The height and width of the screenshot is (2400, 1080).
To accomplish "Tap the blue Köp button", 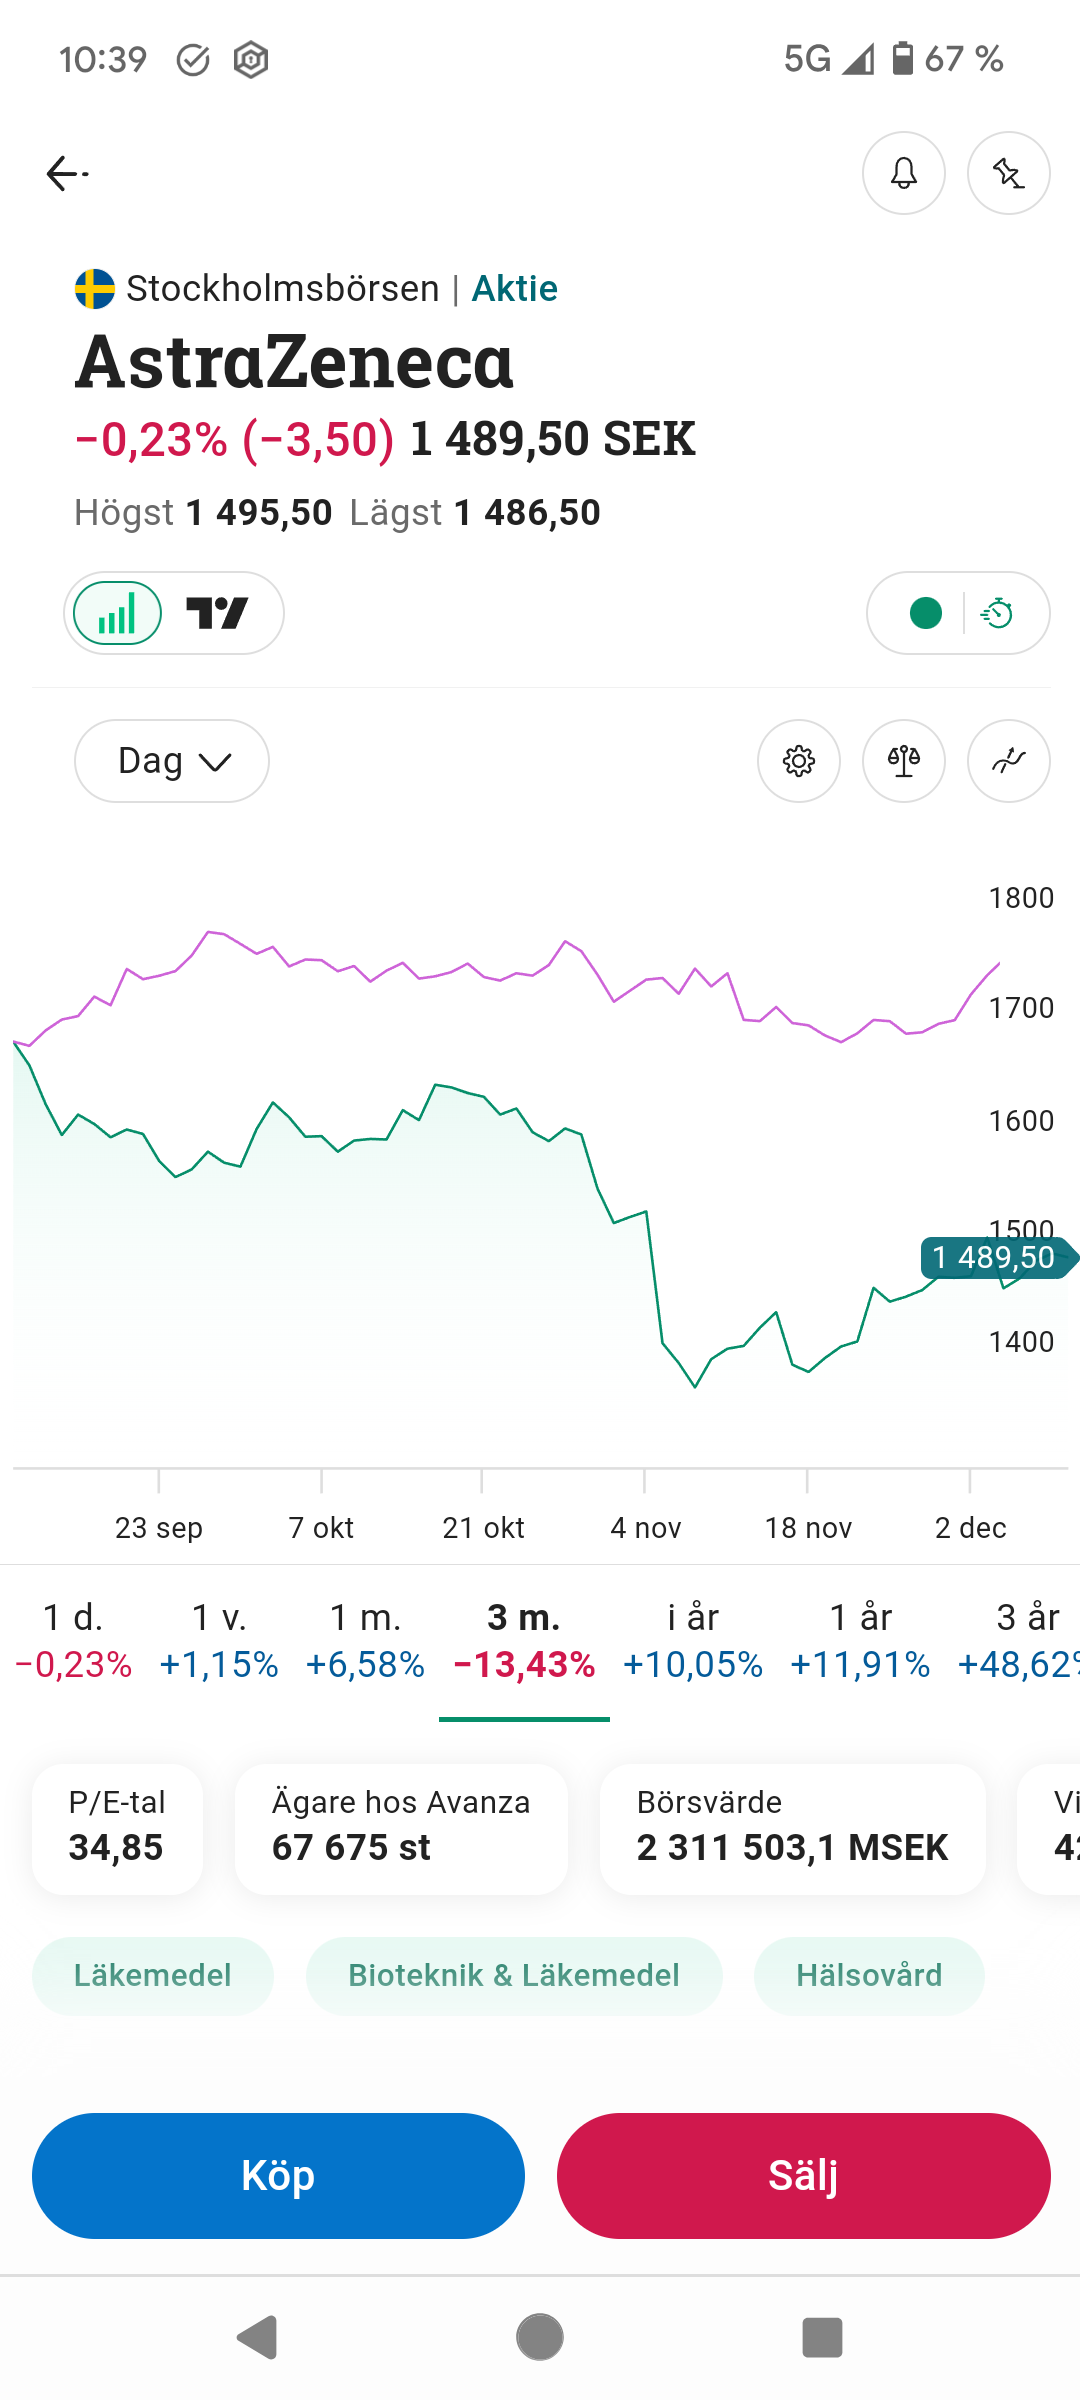I will click(278, 2176).
